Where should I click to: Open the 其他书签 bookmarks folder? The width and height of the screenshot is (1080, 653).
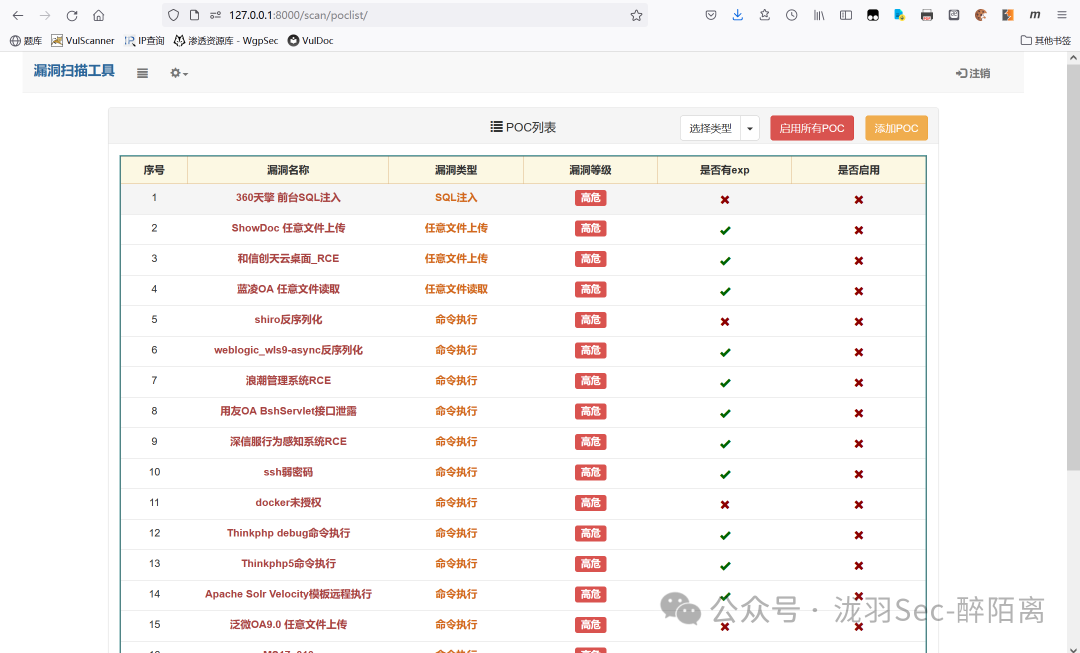(1046, 41)
